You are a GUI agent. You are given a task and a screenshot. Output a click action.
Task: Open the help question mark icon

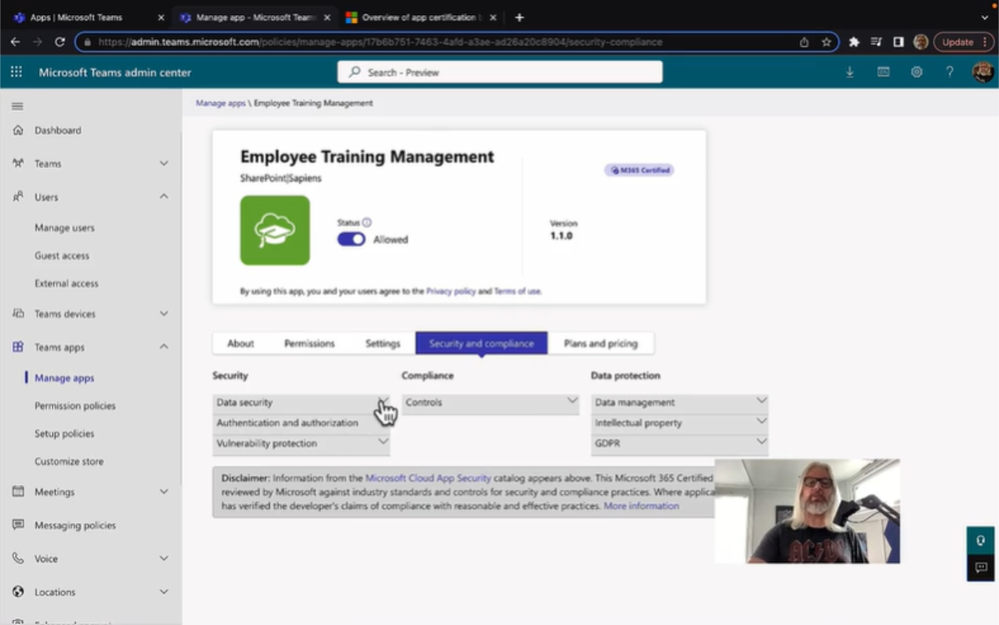pyautogui.click(x=949, y=72)
